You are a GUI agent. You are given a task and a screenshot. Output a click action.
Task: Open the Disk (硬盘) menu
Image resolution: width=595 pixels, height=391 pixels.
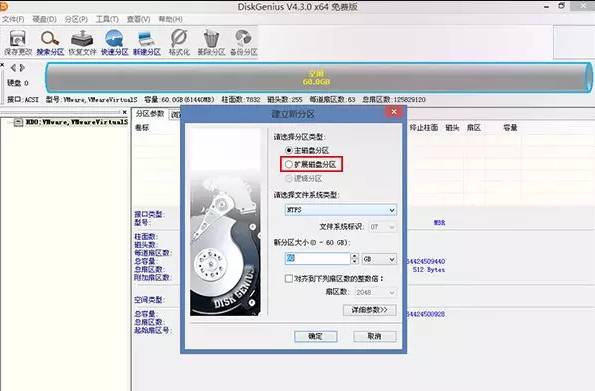click(44, 19)
